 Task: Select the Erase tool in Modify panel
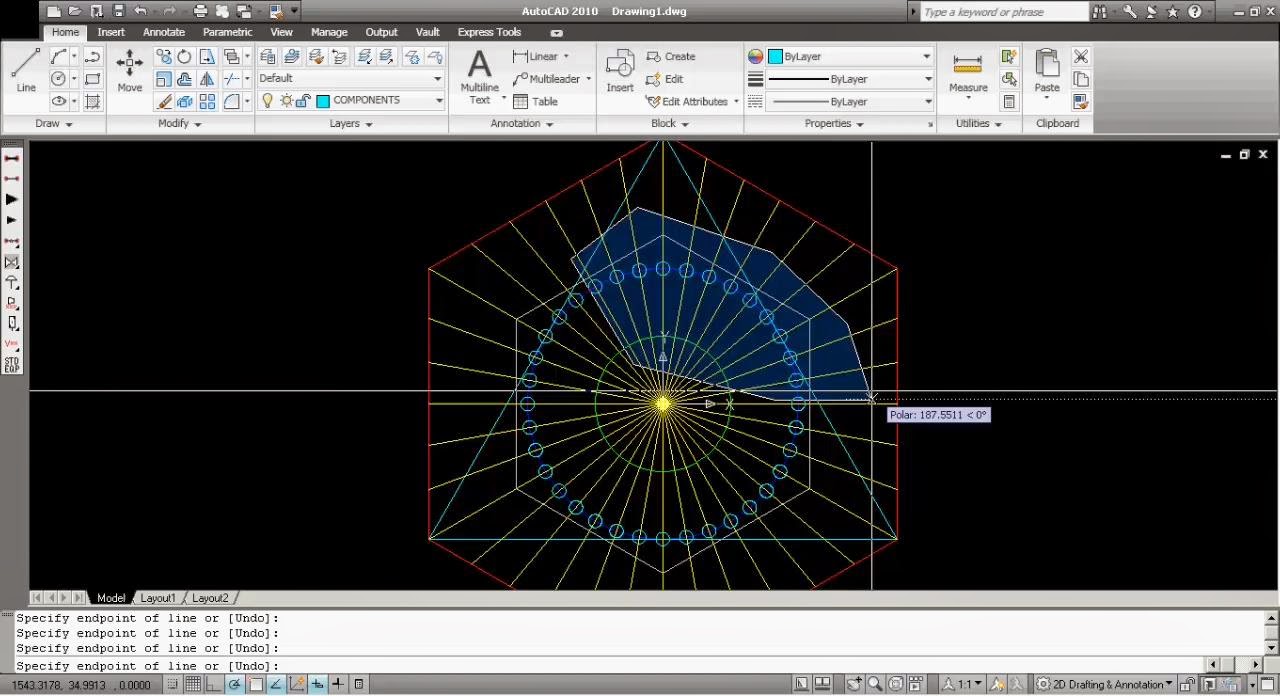tap(165, 101)
